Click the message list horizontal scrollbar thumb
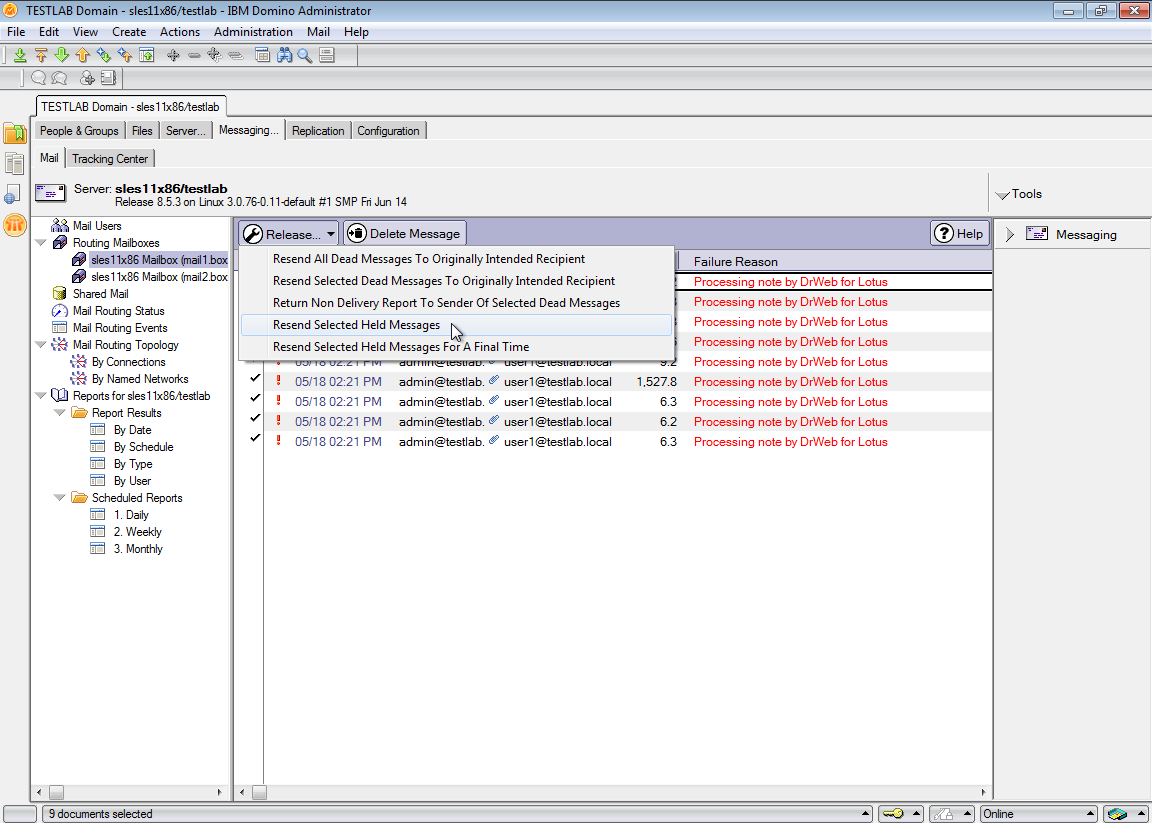Image resolution: width=1152 pixels, height=823 pixels. coord(259,793)
